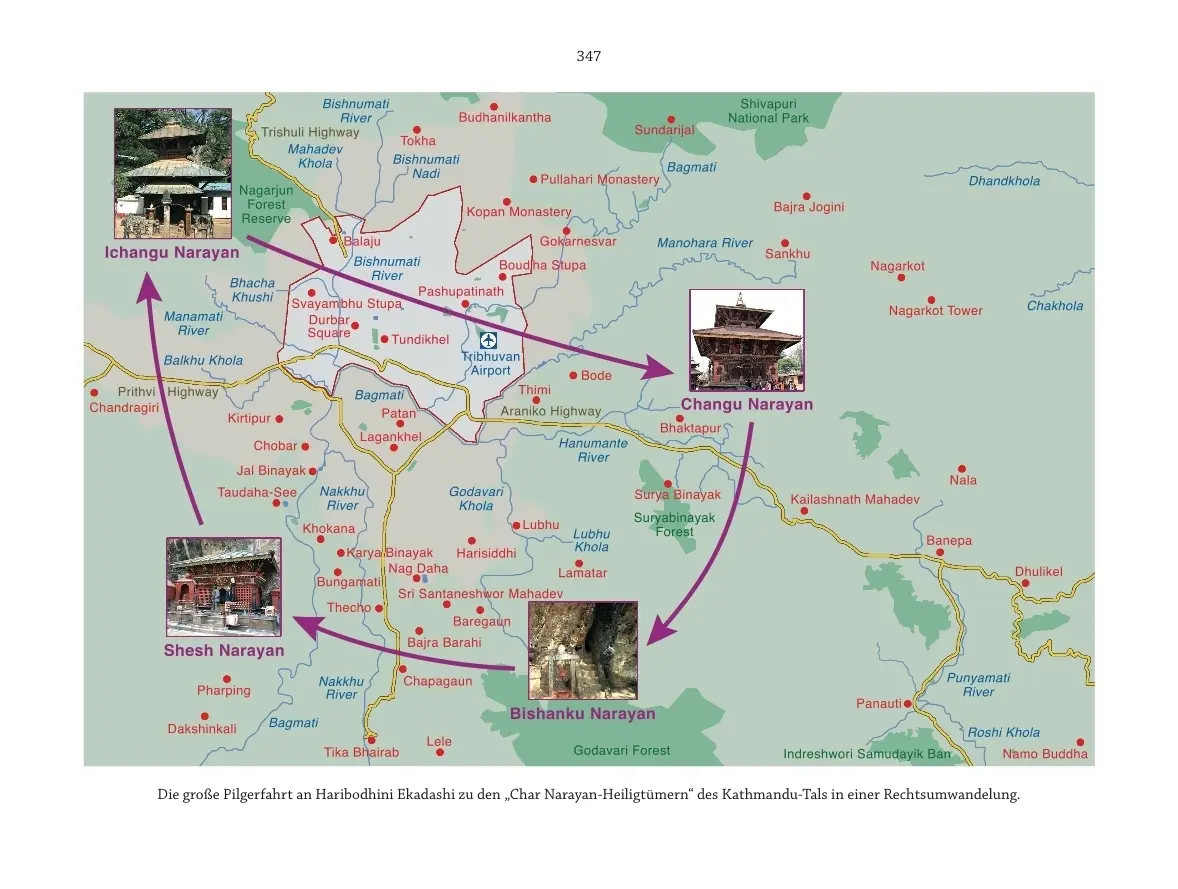
Task: Click the Sankhu label
Action: 787,253
